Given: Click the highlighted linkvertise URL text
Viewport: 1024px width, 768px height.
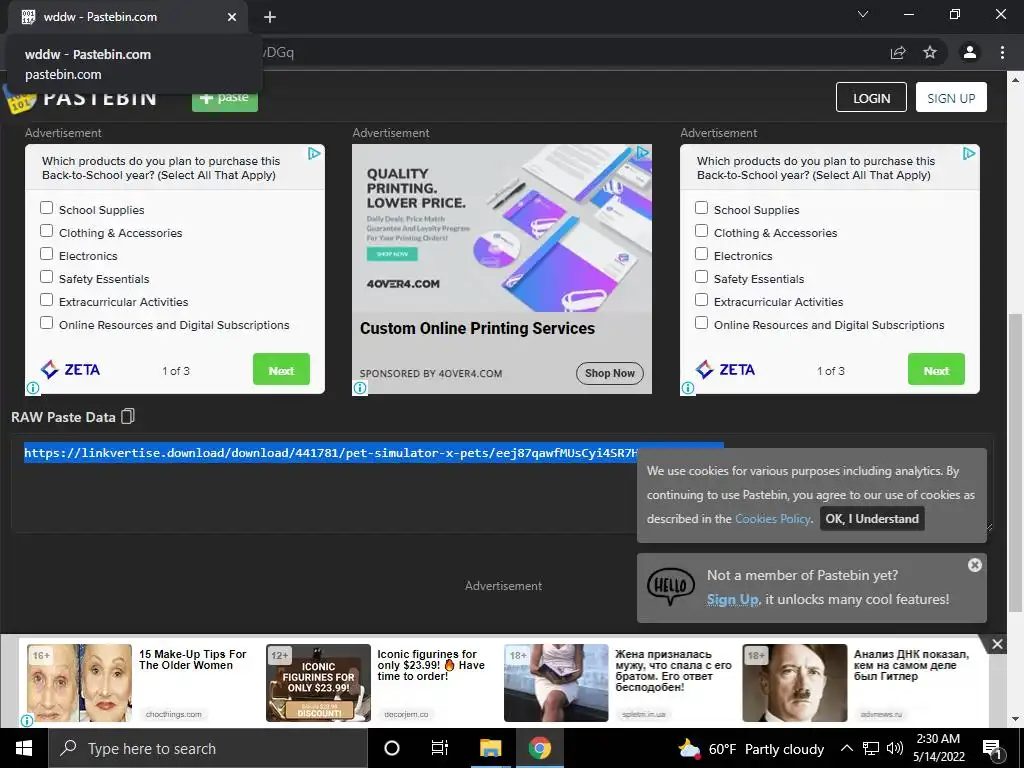Looking at the screenshot, I should (x=330, y=453).
